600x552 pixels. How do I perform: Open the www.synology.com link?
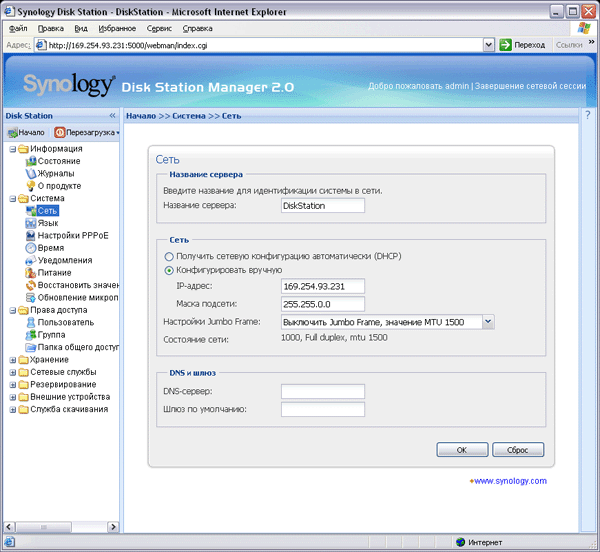(510, 481)
